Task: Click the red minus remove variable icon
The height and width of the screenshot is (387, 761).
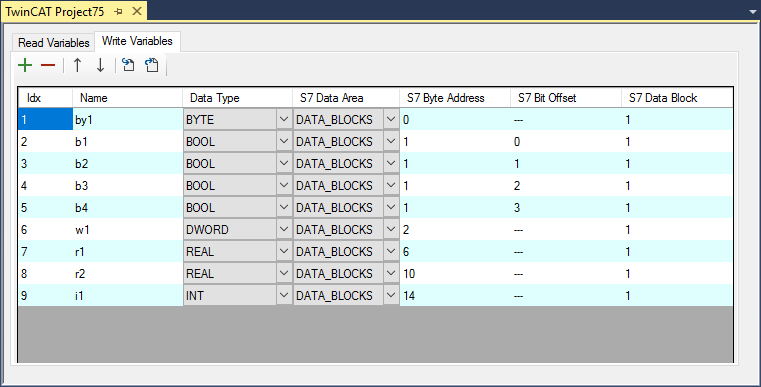Action: [x=48, y=65]
